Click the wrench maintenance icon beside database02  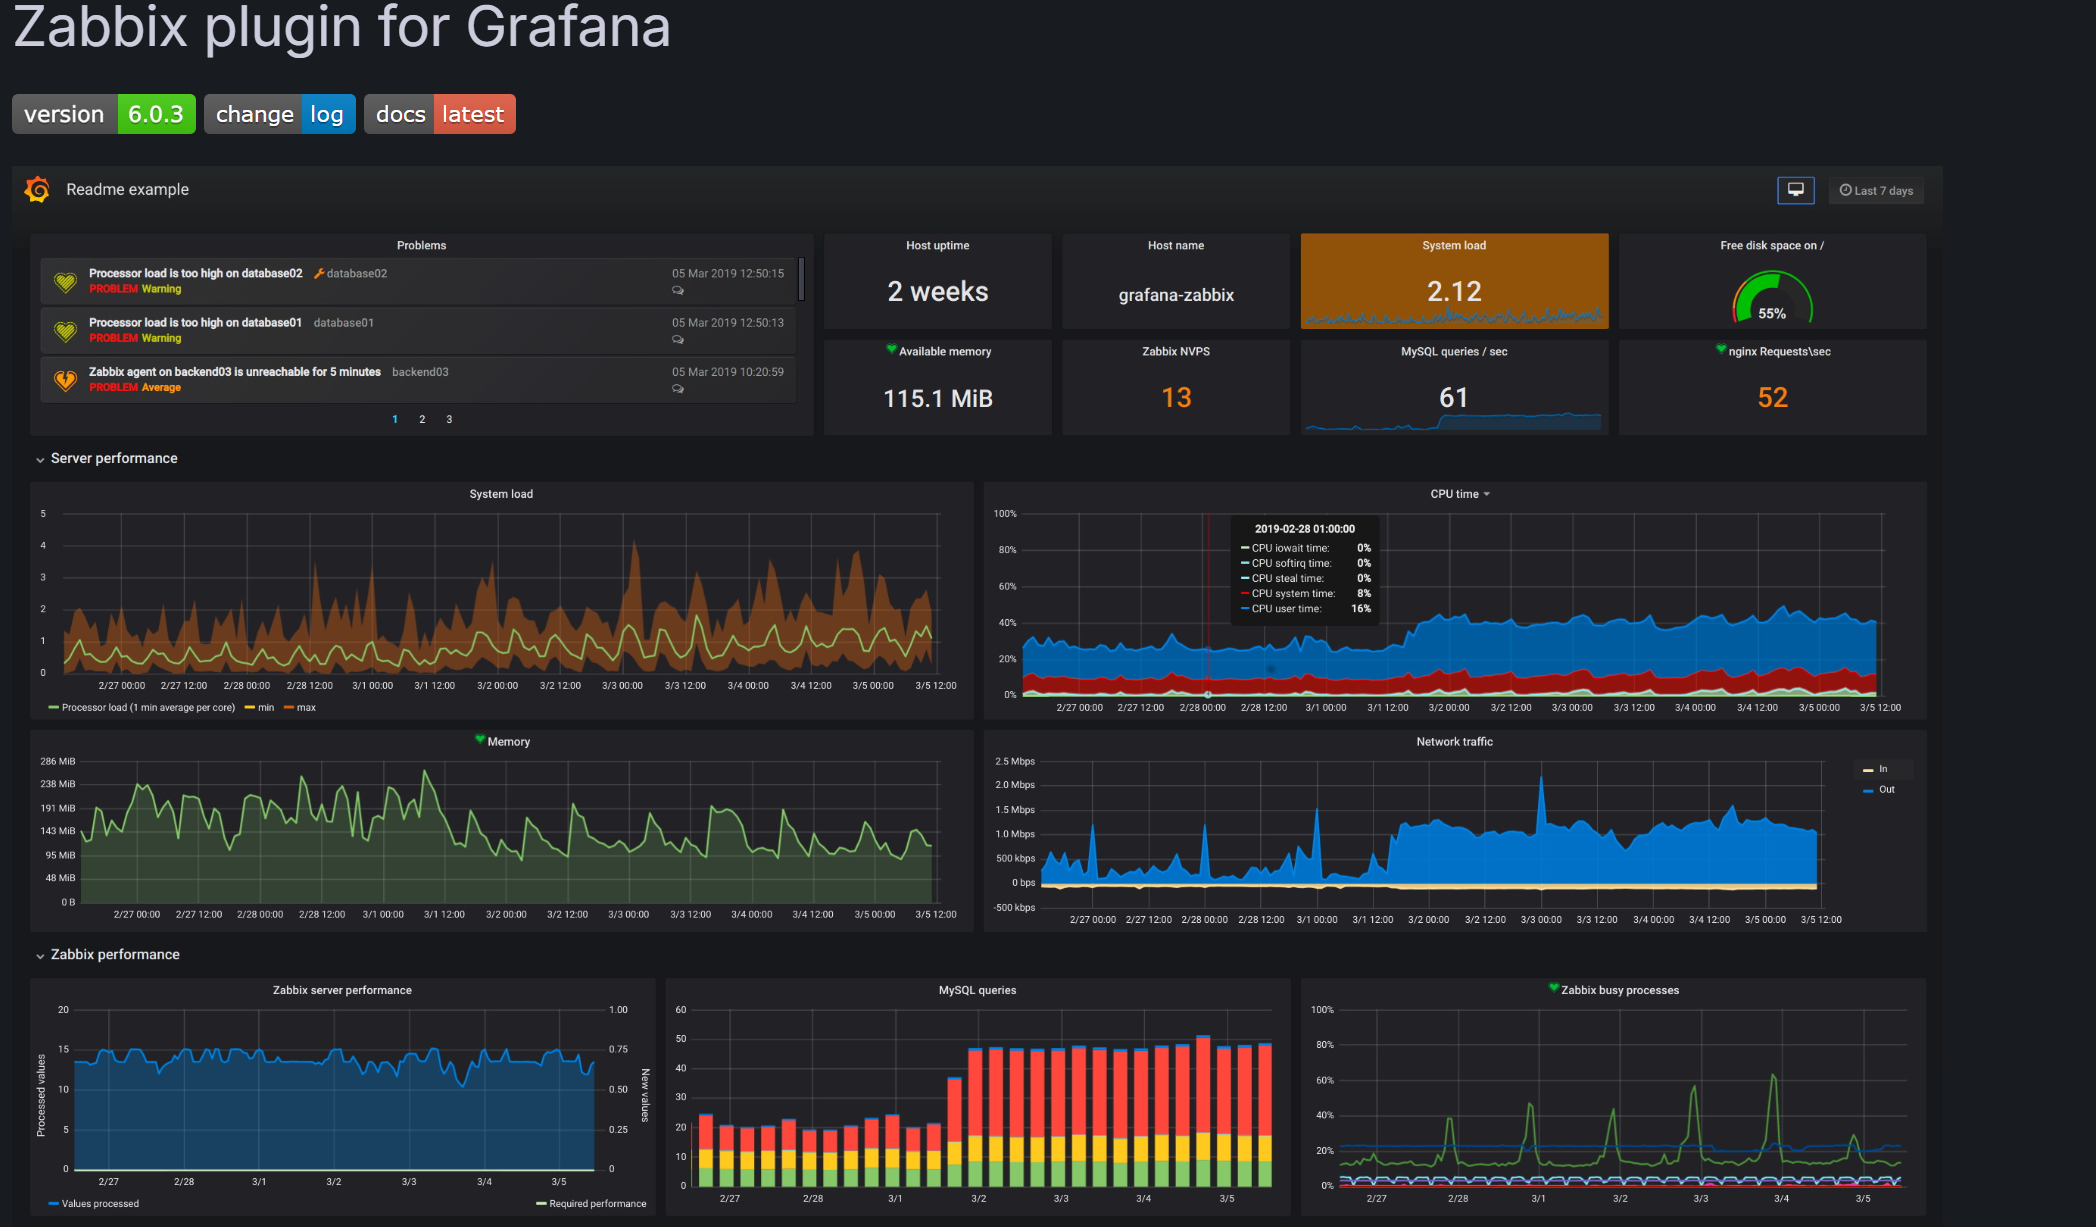(319, 273)
